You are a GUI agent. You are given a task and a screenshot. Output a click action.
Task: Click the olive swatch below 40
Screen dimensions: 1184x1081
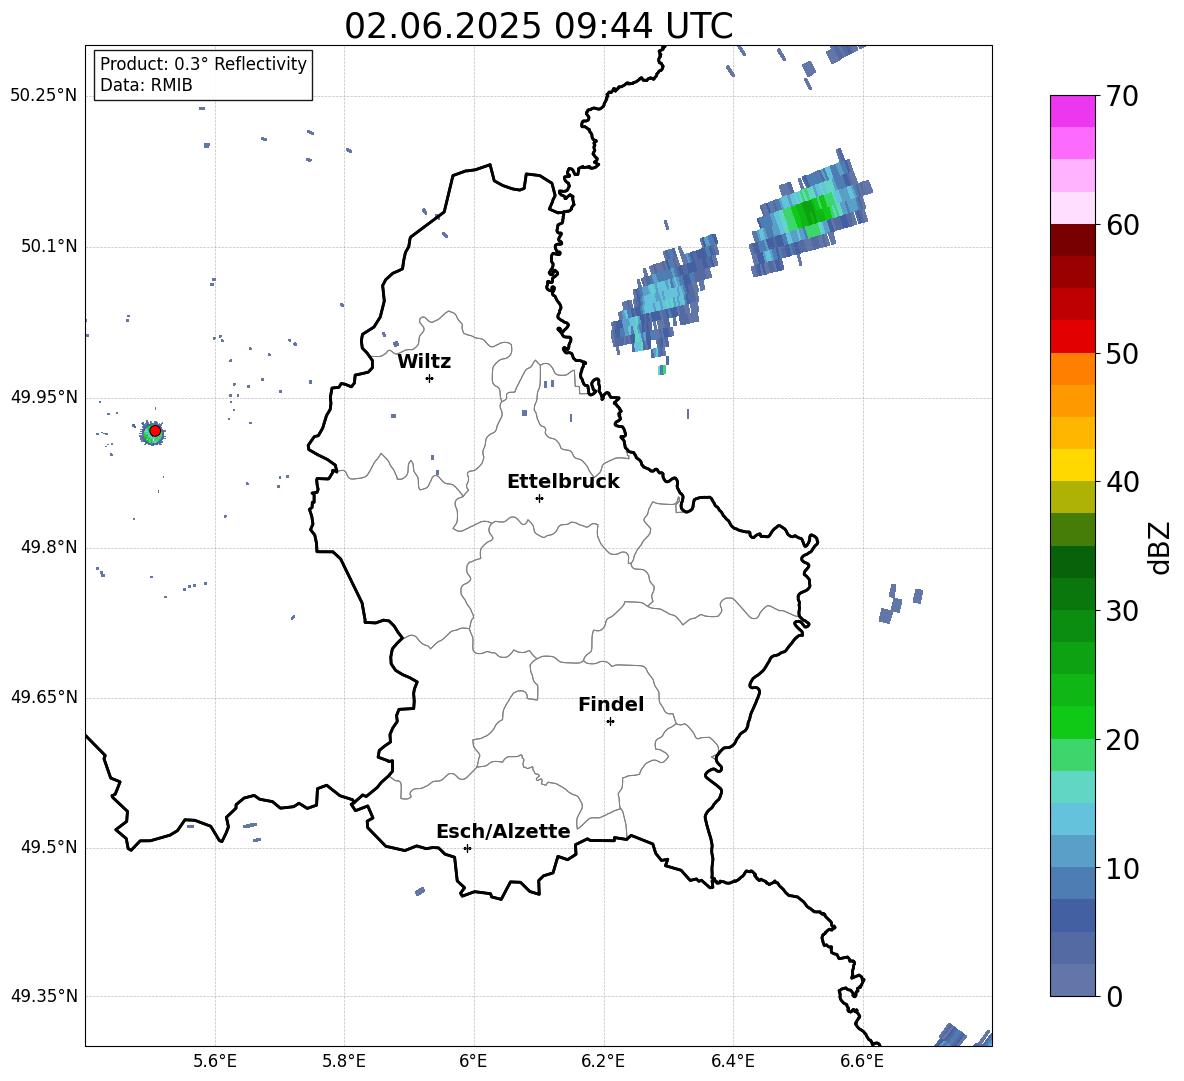pyautogui.click(x=1072, y=497)
